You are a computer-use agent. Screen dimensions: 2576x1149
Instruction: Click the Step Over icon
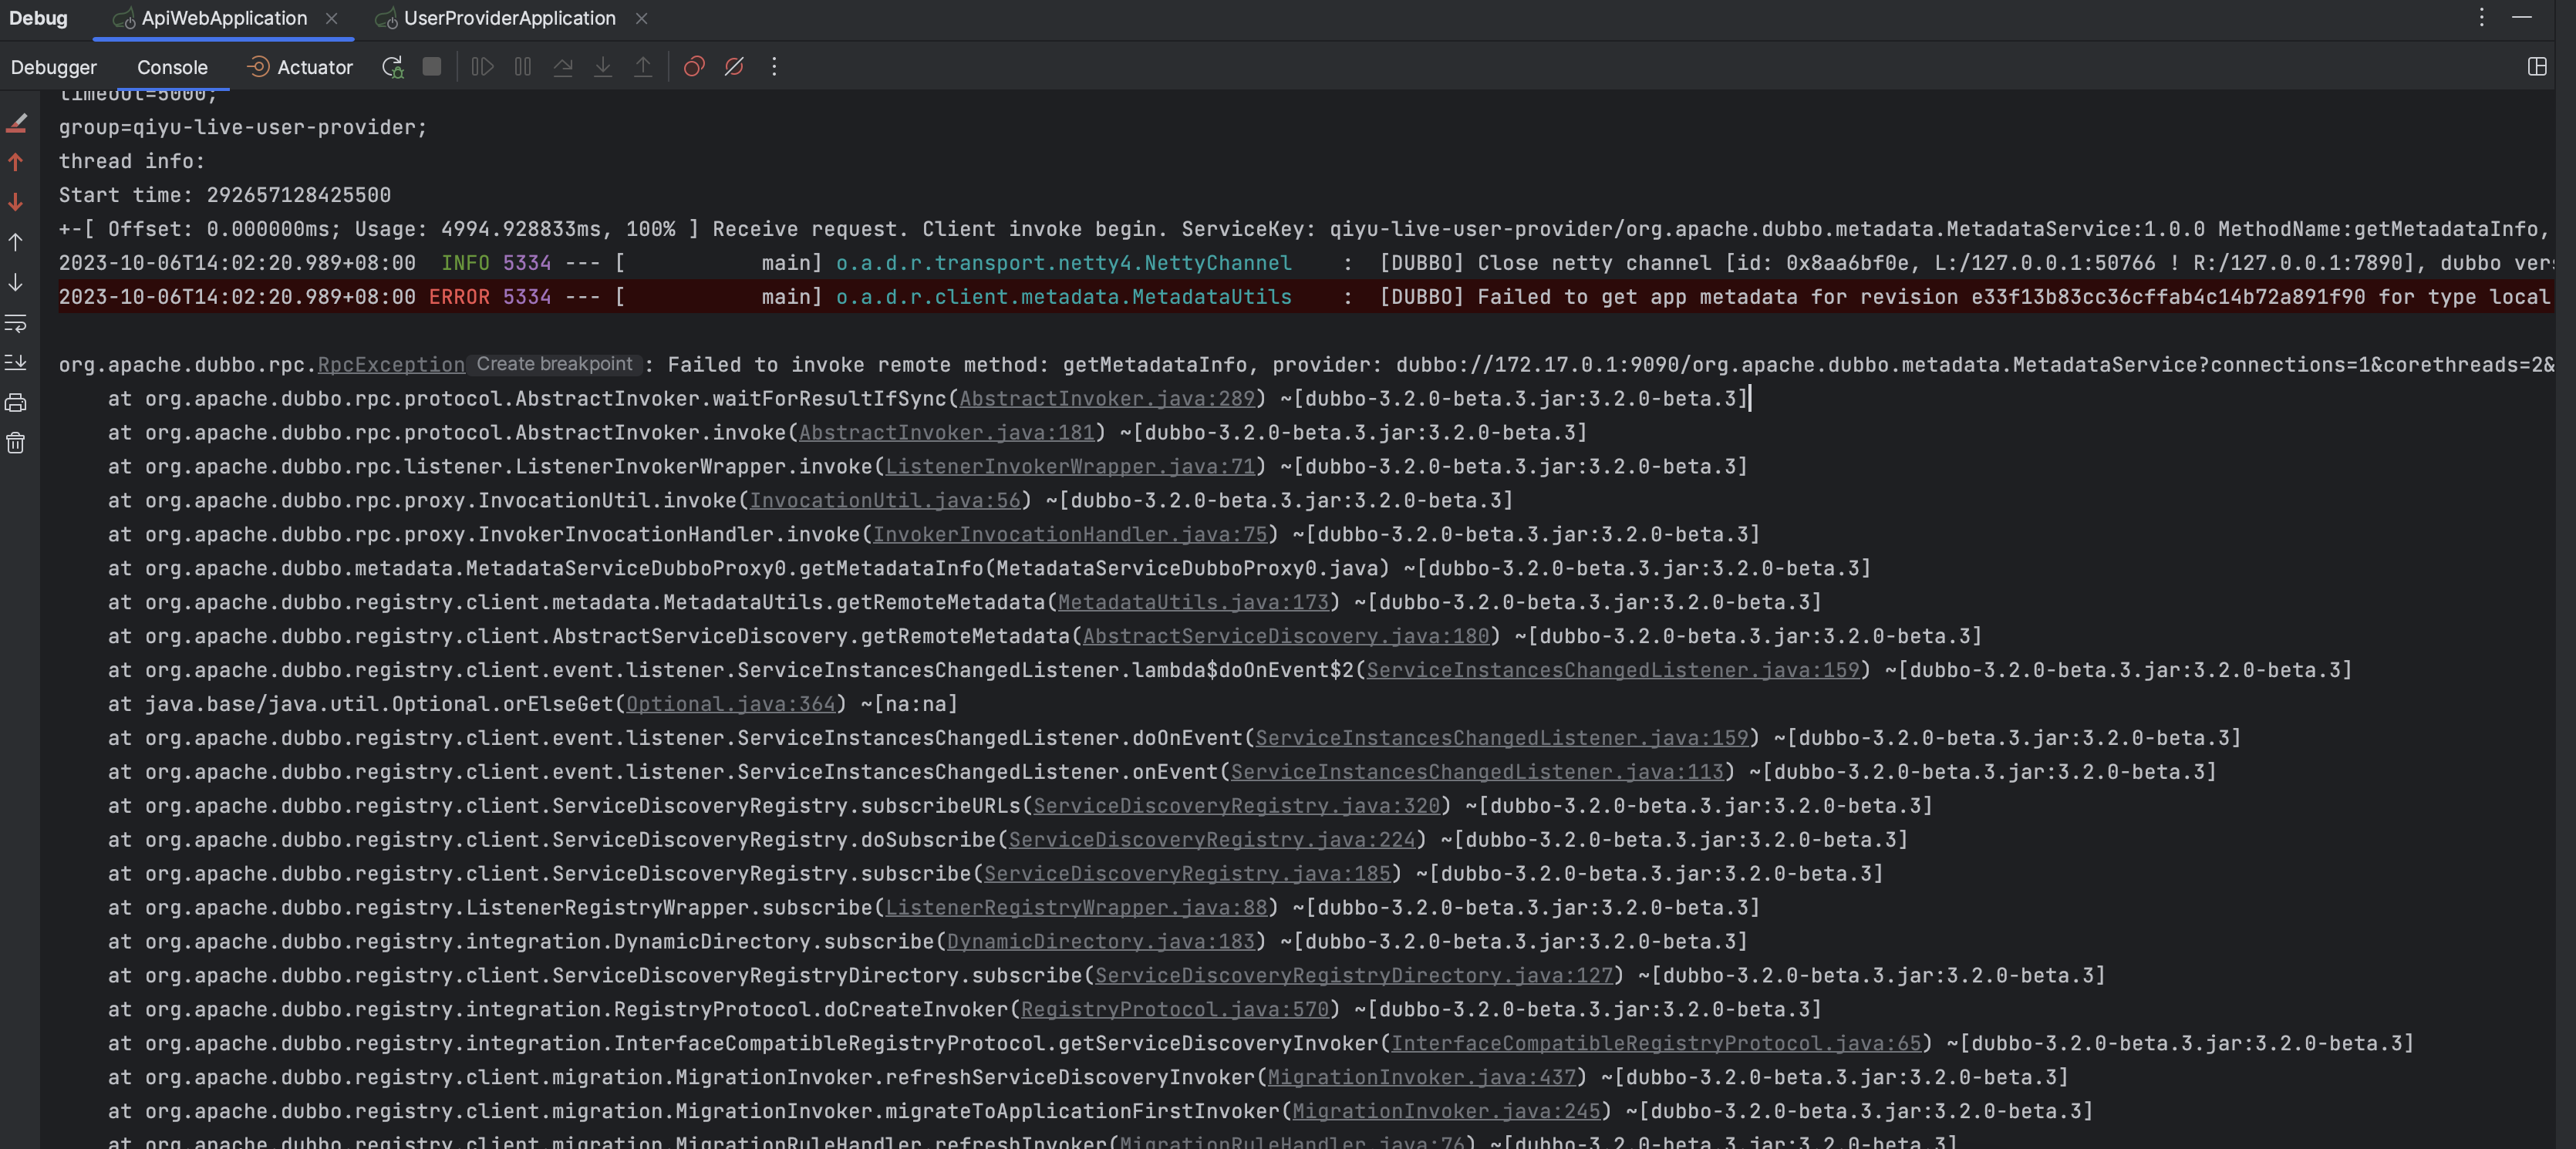[x=563, y=67]
